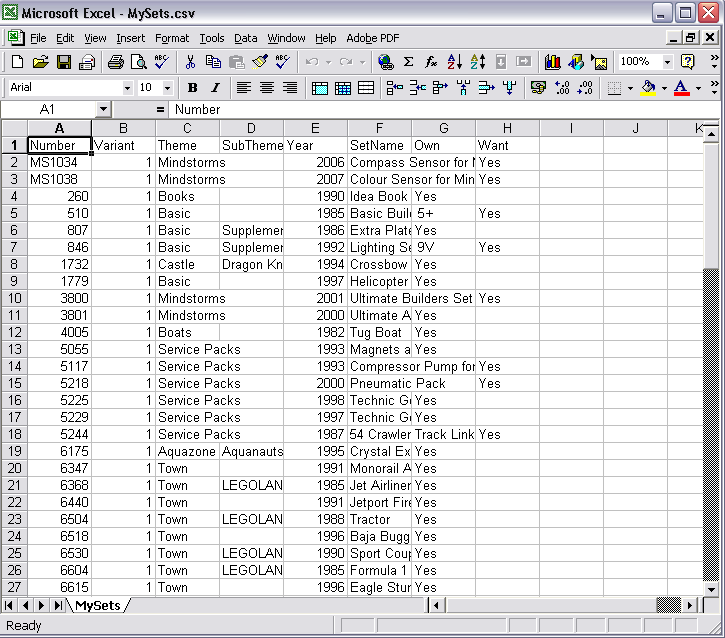Click the Decrease Decimal icon

[x=585, y=87]
